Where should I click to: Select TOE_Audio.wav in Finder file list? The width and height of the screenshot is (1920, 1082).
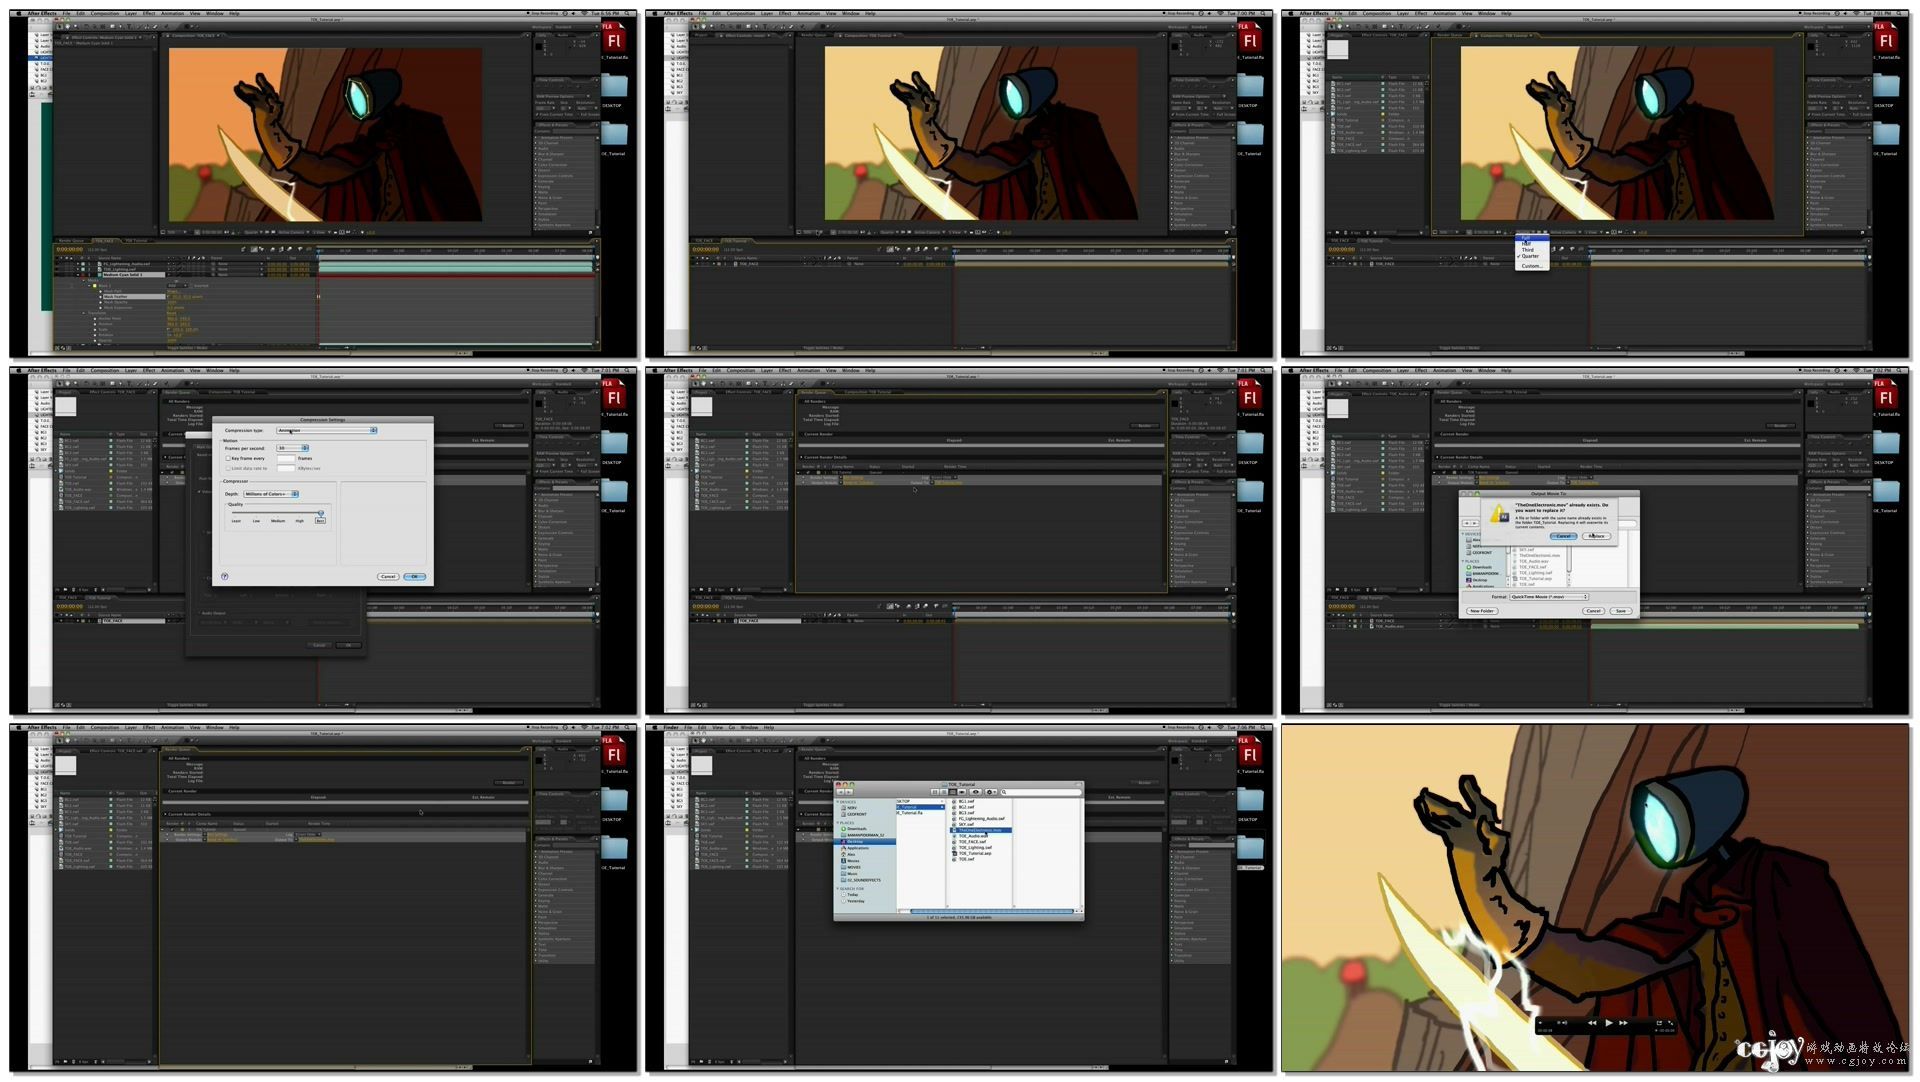pyautogui.click(x=972, y=836)
